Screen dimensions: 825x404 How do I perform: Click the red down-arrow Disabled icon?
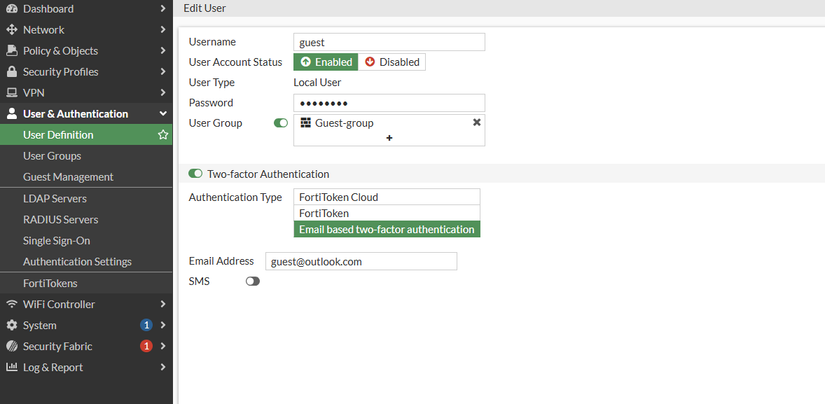click(370, 62)
